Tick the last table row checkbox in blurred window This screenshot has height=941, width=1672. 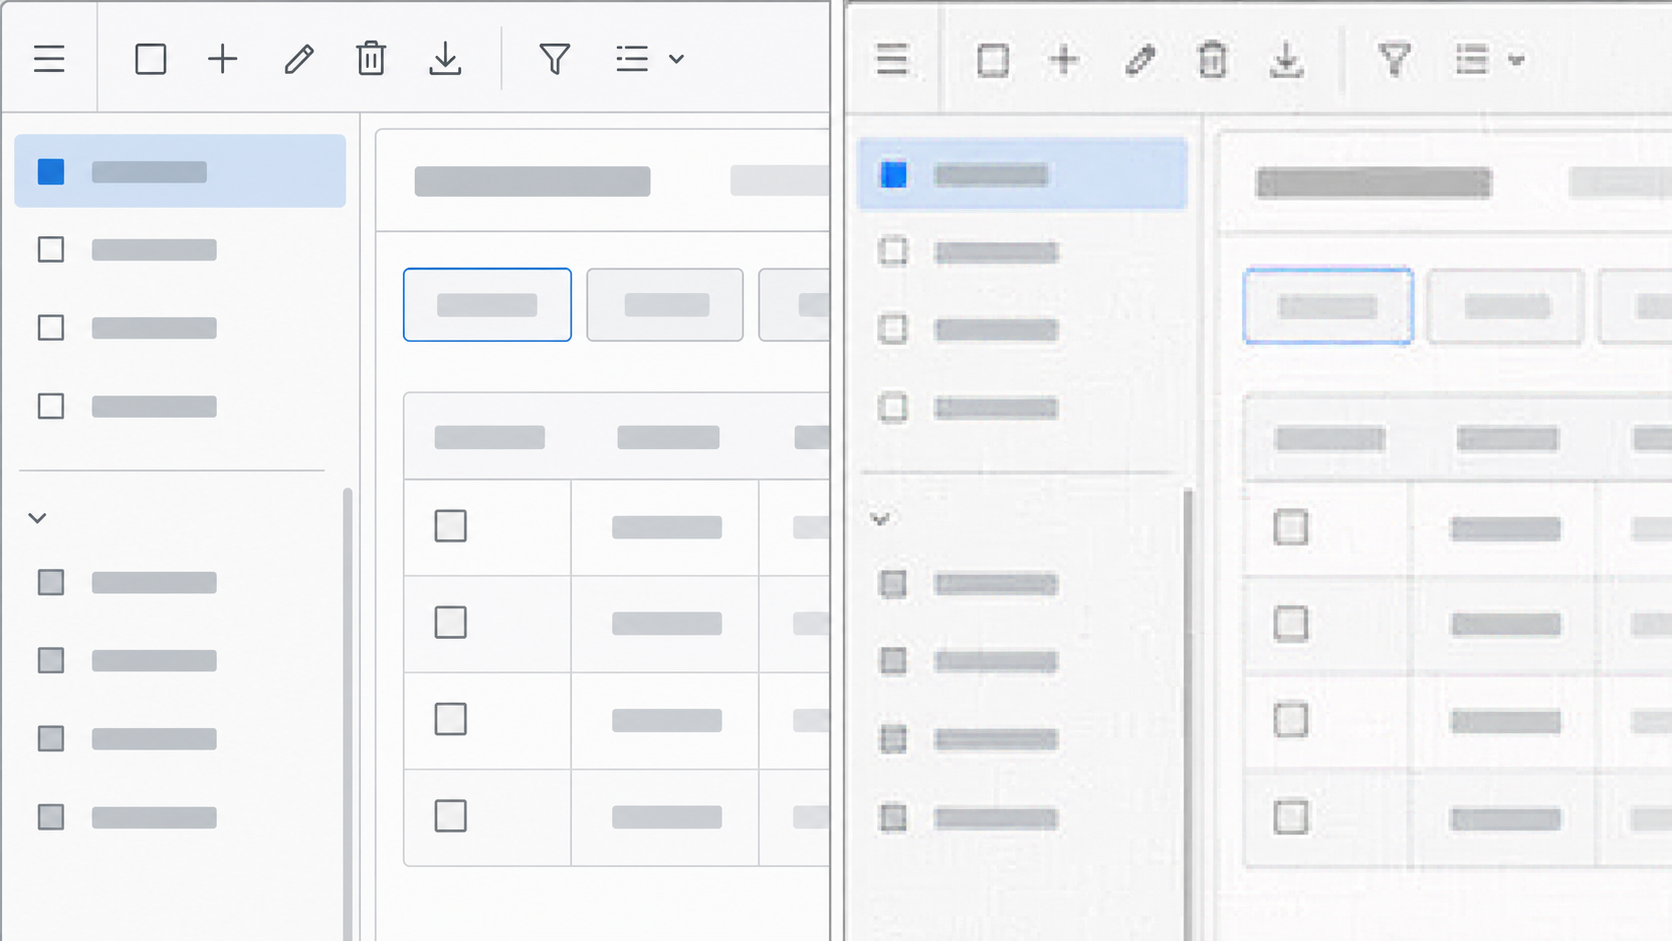tap(1291, 817)
